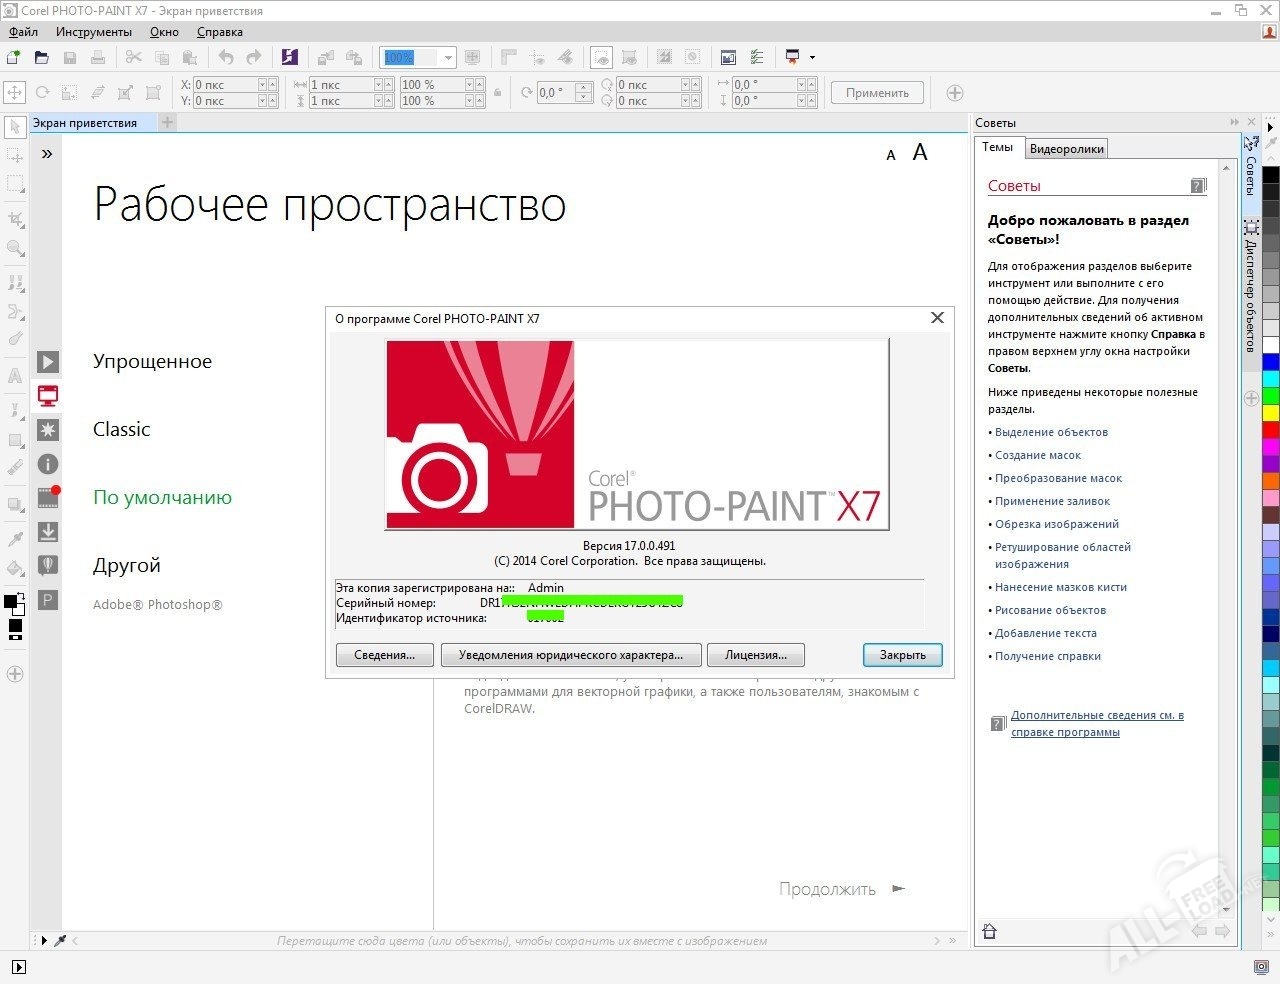The width and height of the screenshot is (1280, 984).
Task: Open the welcome screen launcher dropdown arrow
Action: click(x=812, y=58)
